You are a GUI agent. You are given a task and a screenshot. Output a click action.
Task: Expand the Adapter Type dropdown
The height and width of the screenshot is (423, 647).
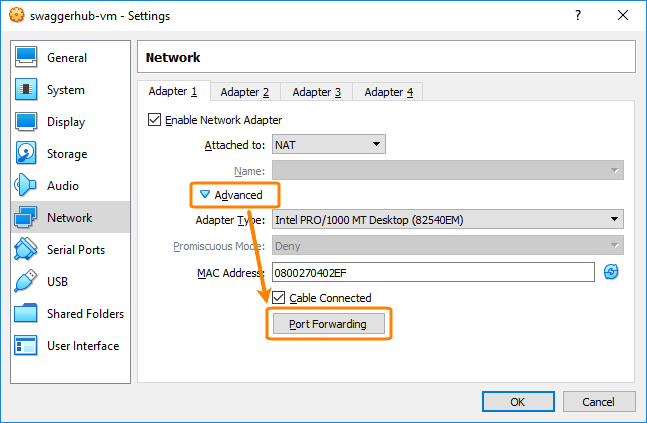pos(447,220)
